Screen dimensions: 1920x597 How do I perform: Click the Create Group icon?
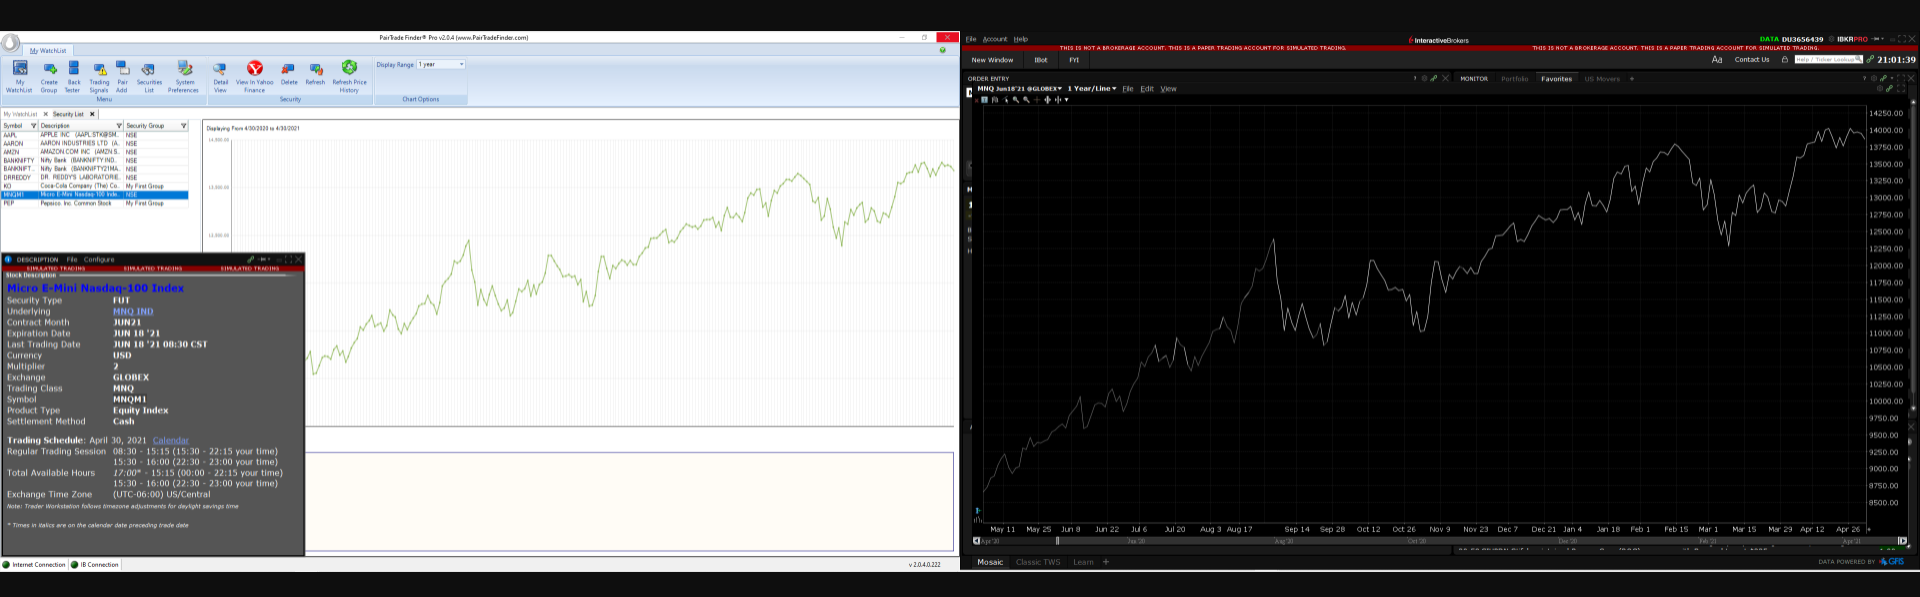click(49, 76)
